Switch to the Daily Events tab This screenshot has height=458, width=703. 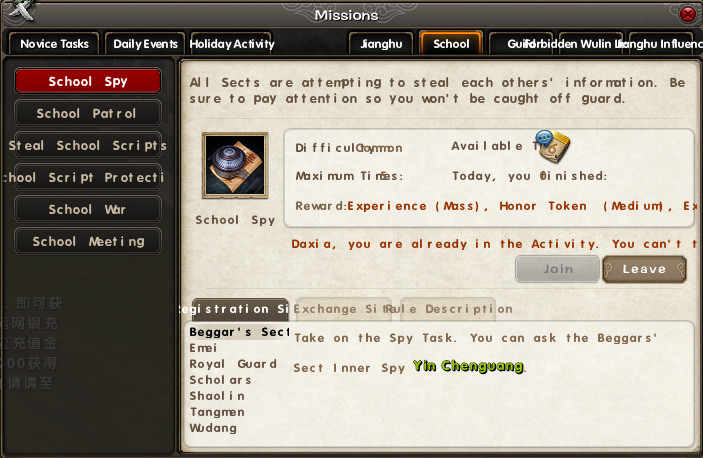[145, 43]
